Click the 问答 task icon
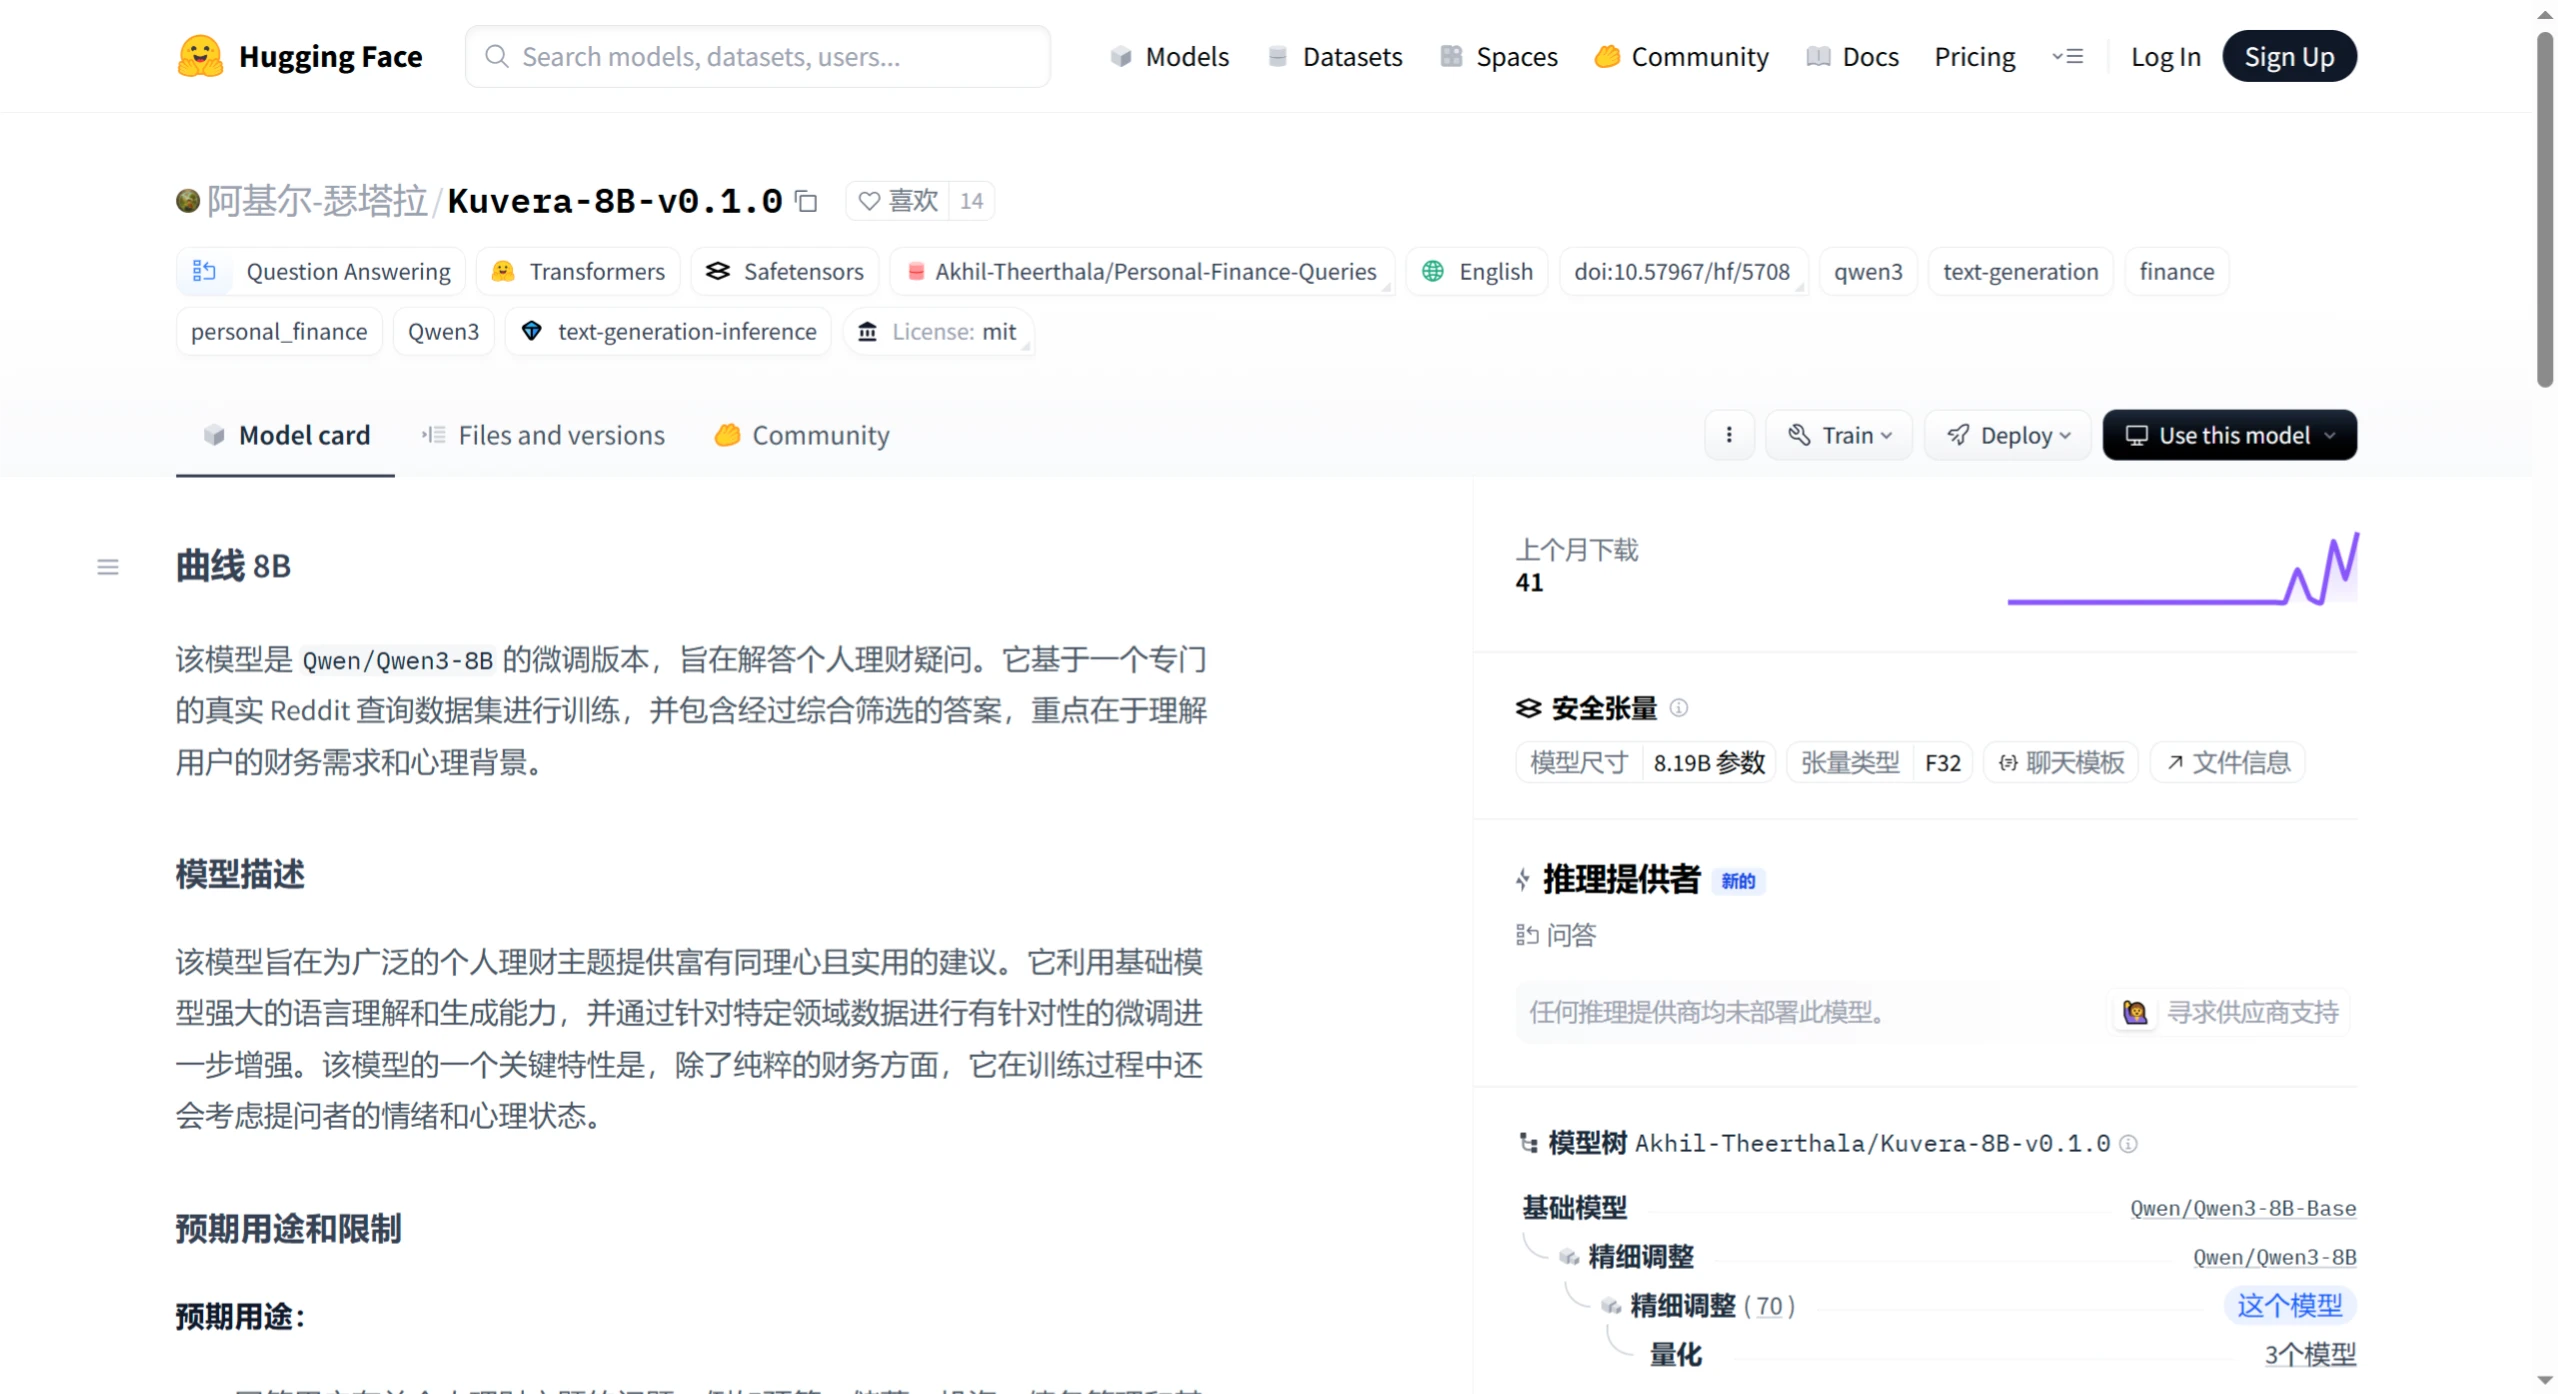 tap(1526, 935)
